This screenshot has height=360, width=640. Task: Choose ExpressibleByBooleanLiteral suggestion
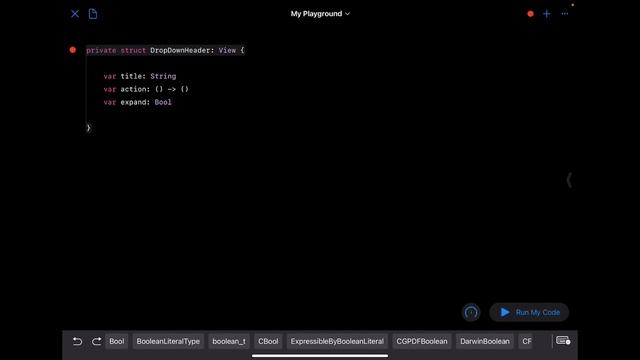coord(337,341)
